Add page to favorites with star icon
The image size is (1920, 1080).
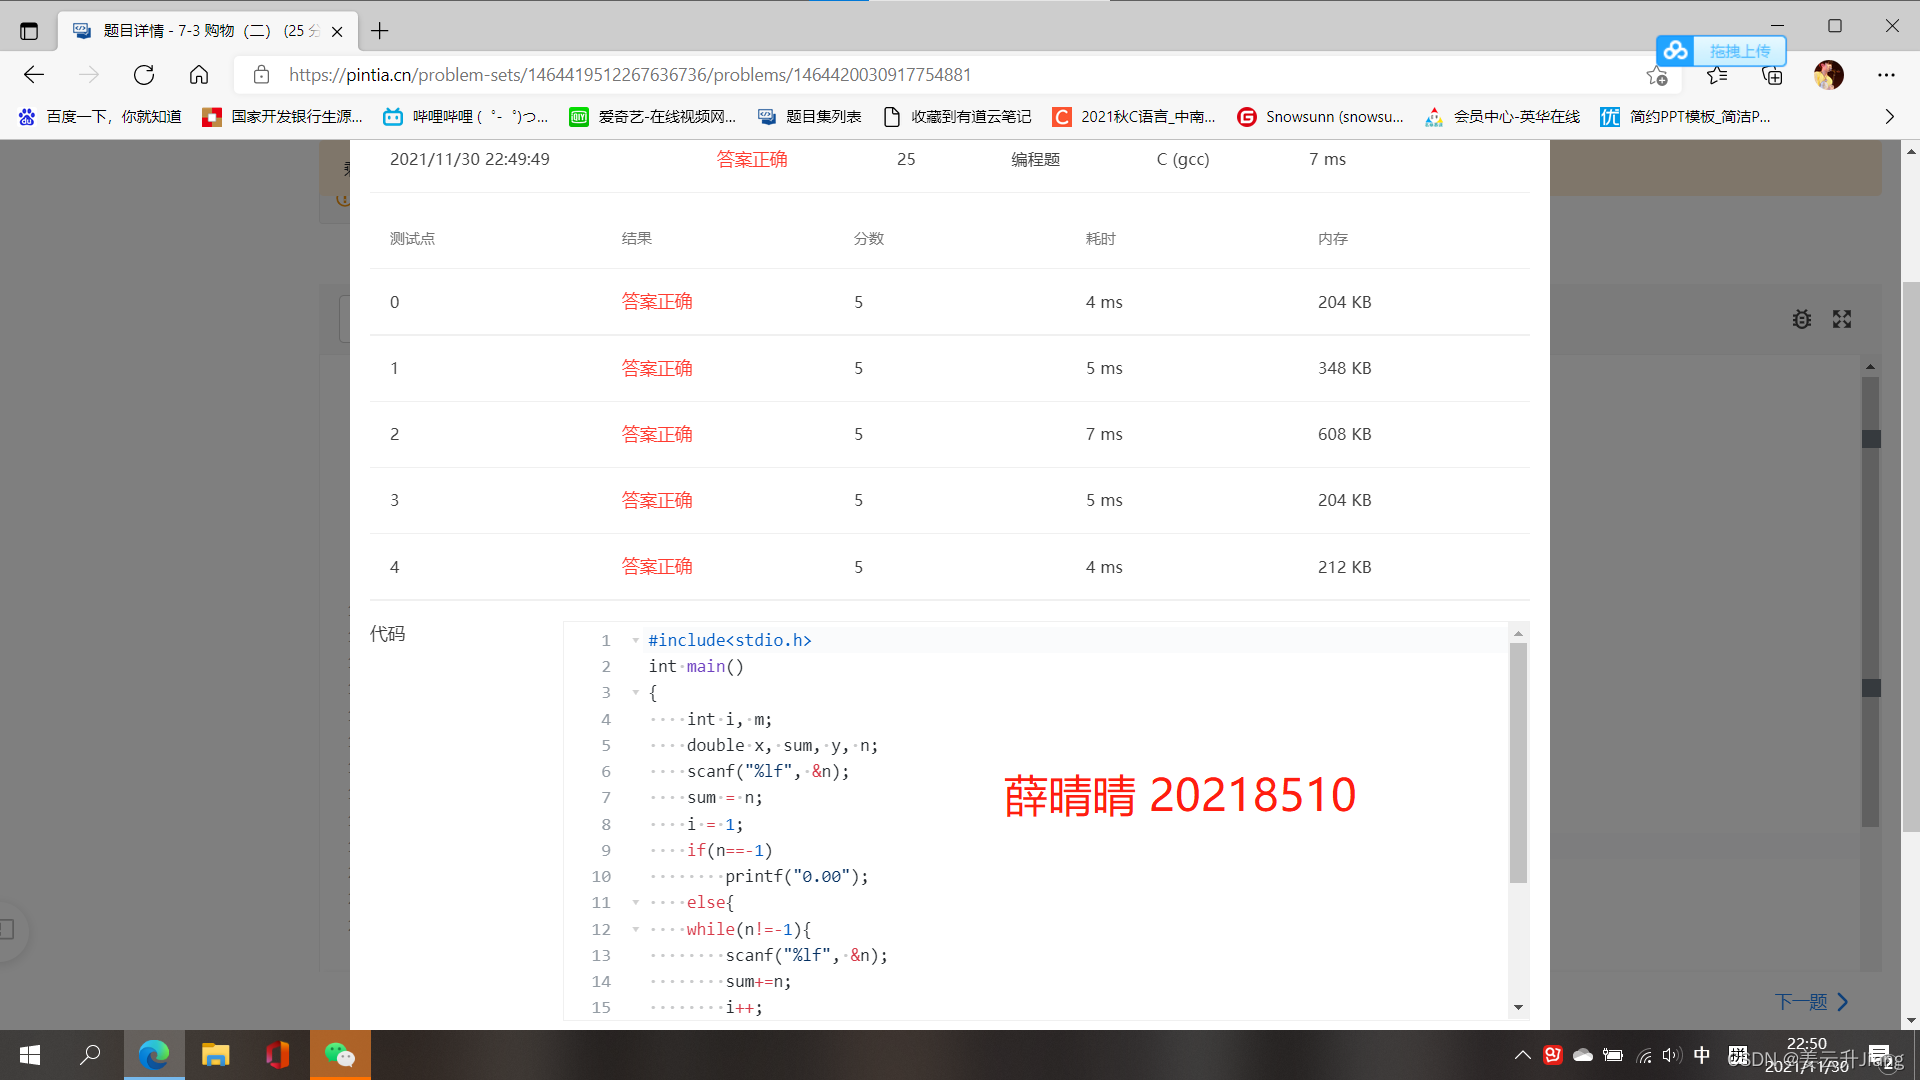[1656, 76]
